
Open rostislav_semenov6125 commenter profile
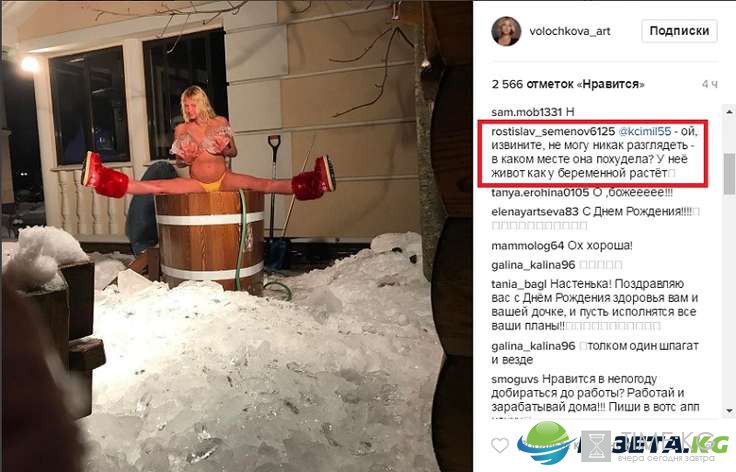[553, 131]
